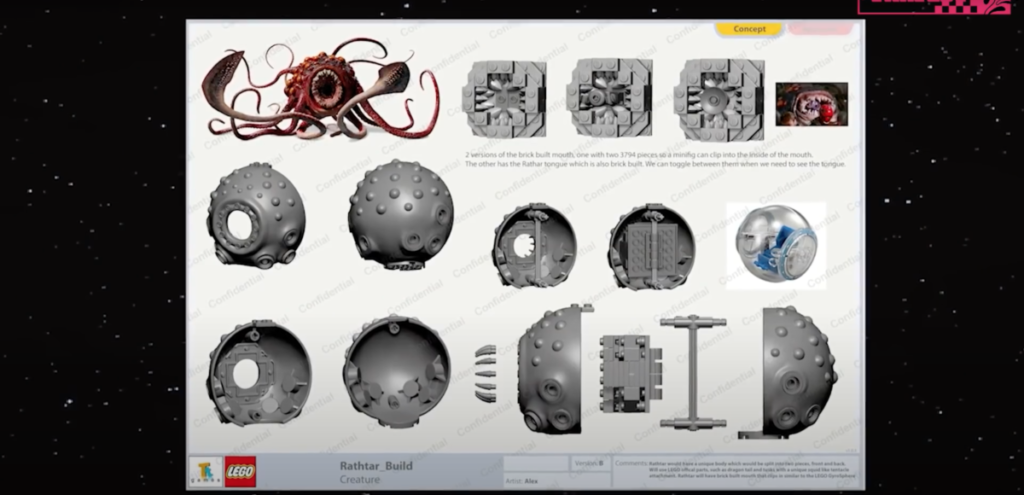The width and height of the screenshot is (1024, 495).
Task: Select the exploded front half-sphere side view
Action: 554,369
